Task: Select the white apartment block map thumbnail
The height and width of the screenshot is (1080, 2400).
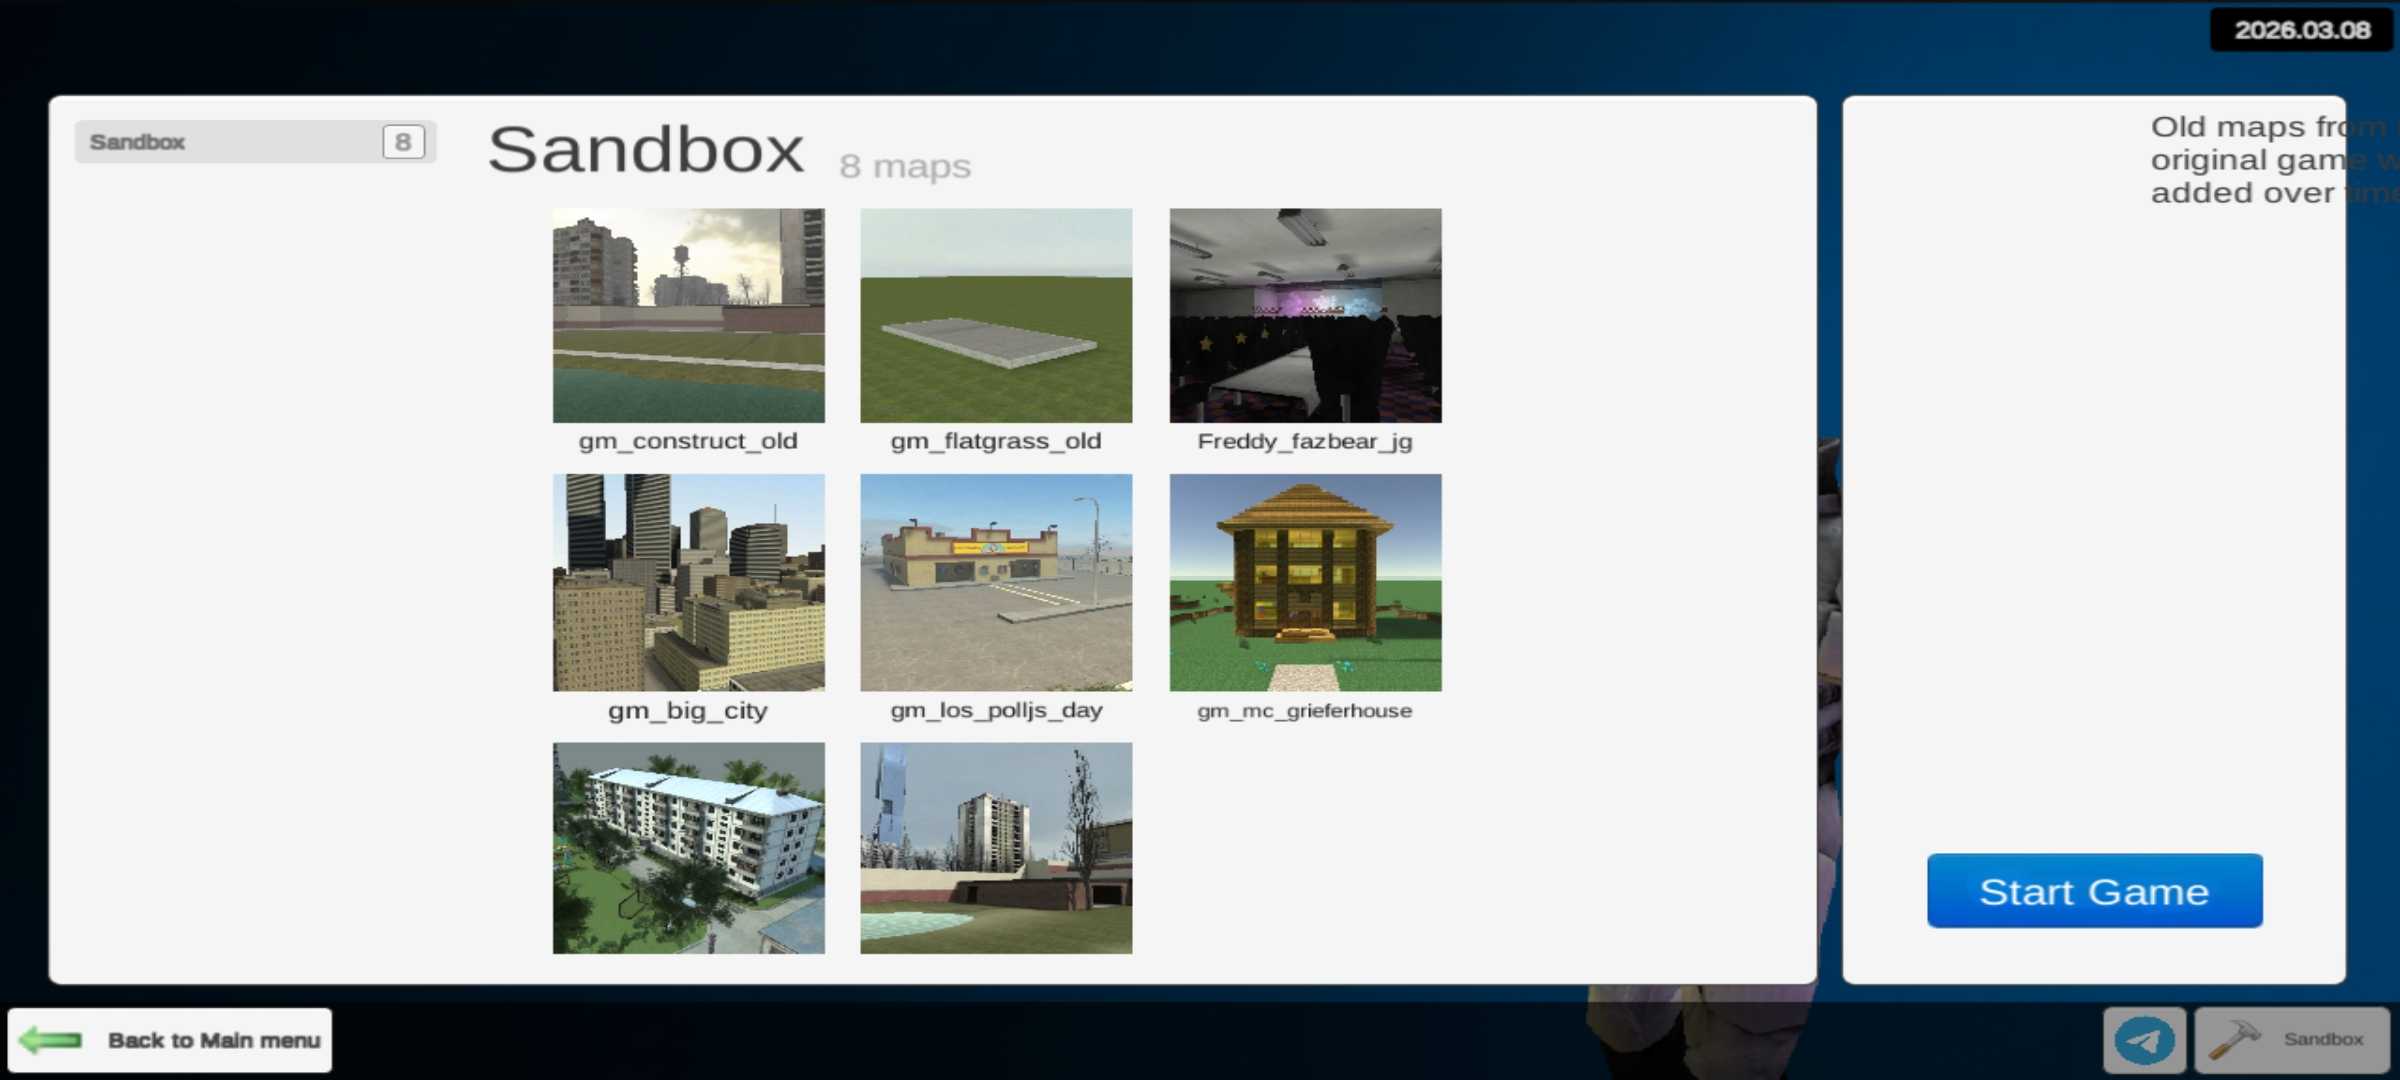Action: pyautogui.click(x=688, y=848)
